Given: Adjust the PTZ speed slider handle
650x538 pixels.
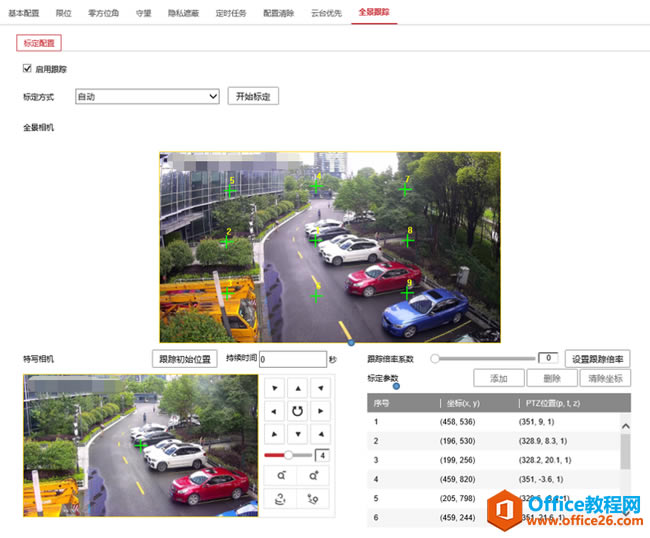Looking at the screenshot, I should 288,455.
